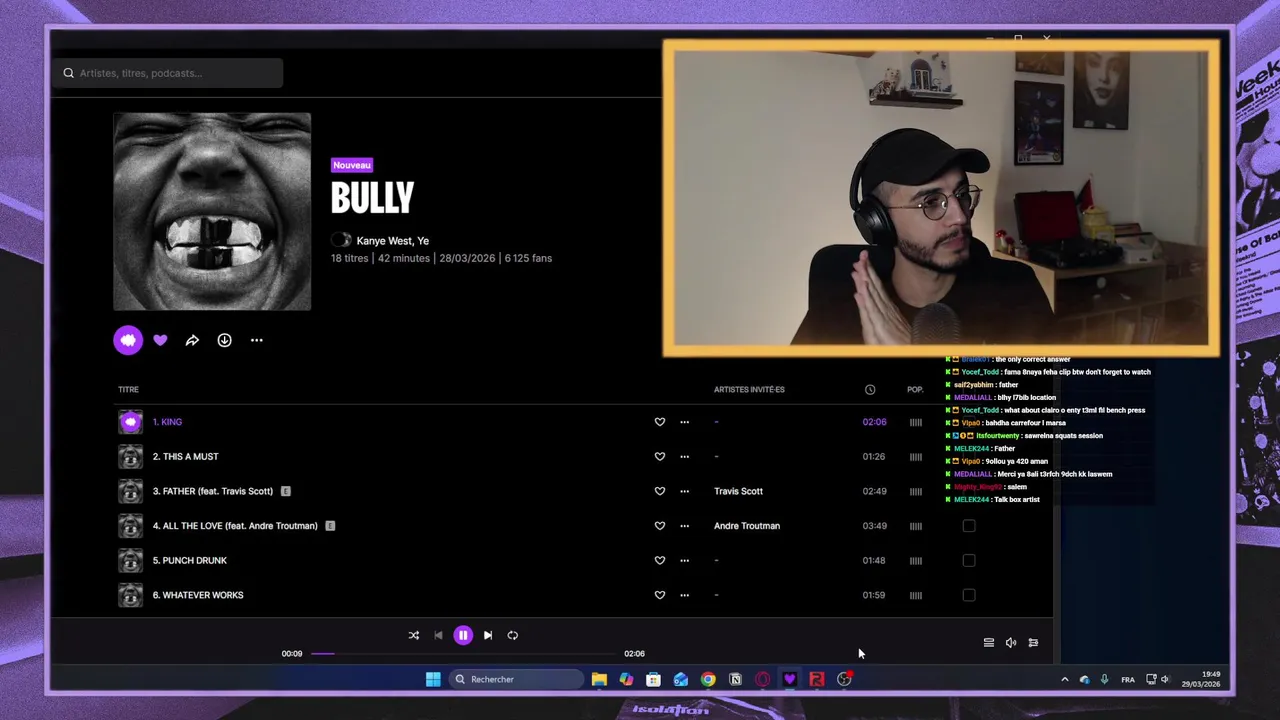Open the guest artist Travis Scott
The width and height of the screenshot is (1280, 720).
coord(738,491)
